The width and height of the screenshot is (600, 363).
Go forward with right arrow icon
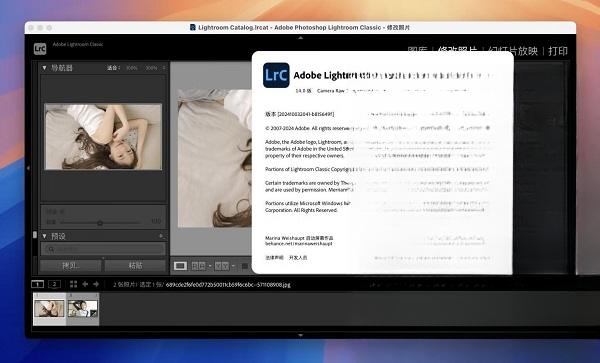tap(96, 284)
